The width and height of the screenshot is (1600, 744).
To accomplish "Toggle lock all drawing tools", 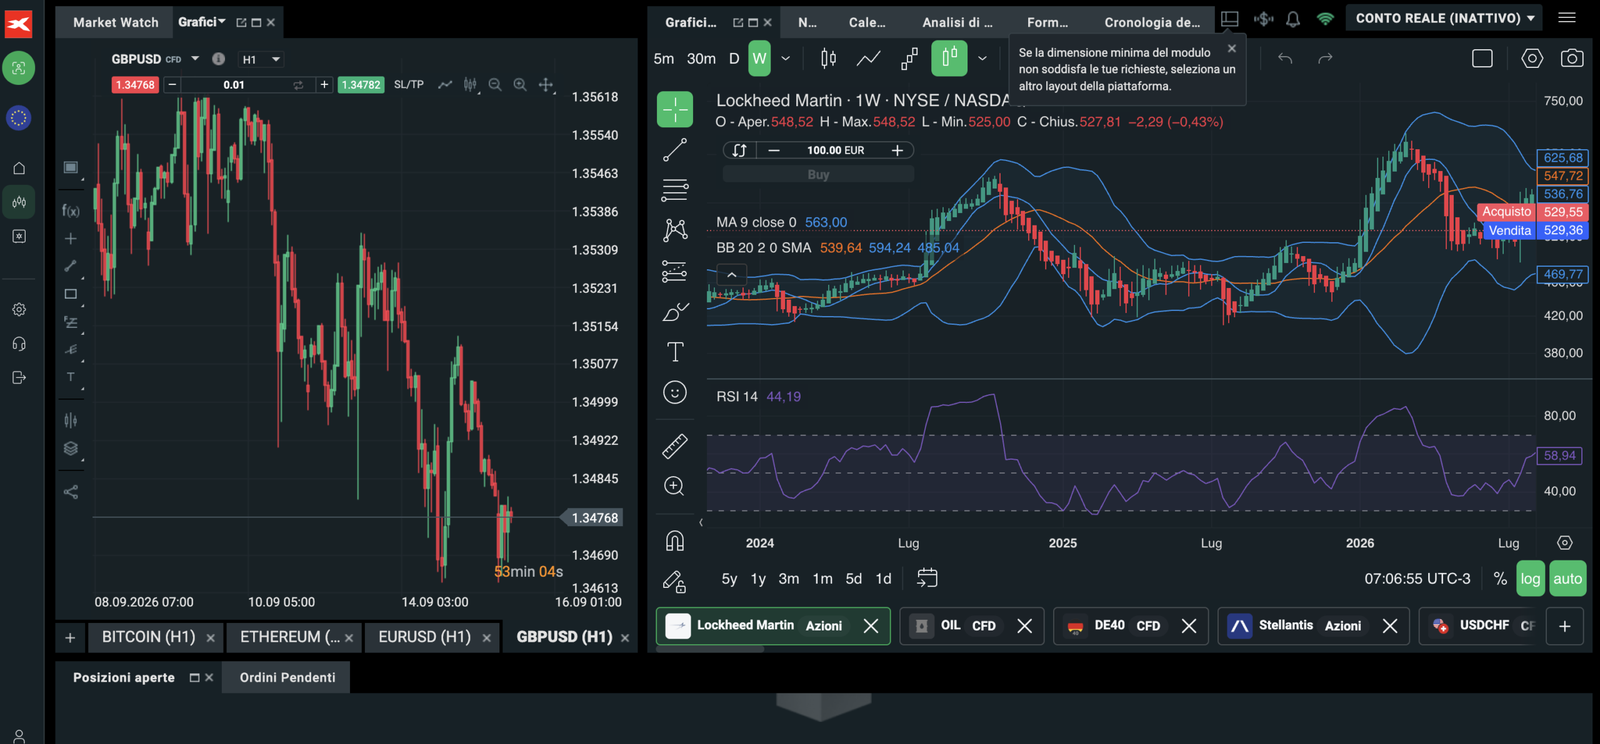I will pos(675,581).
